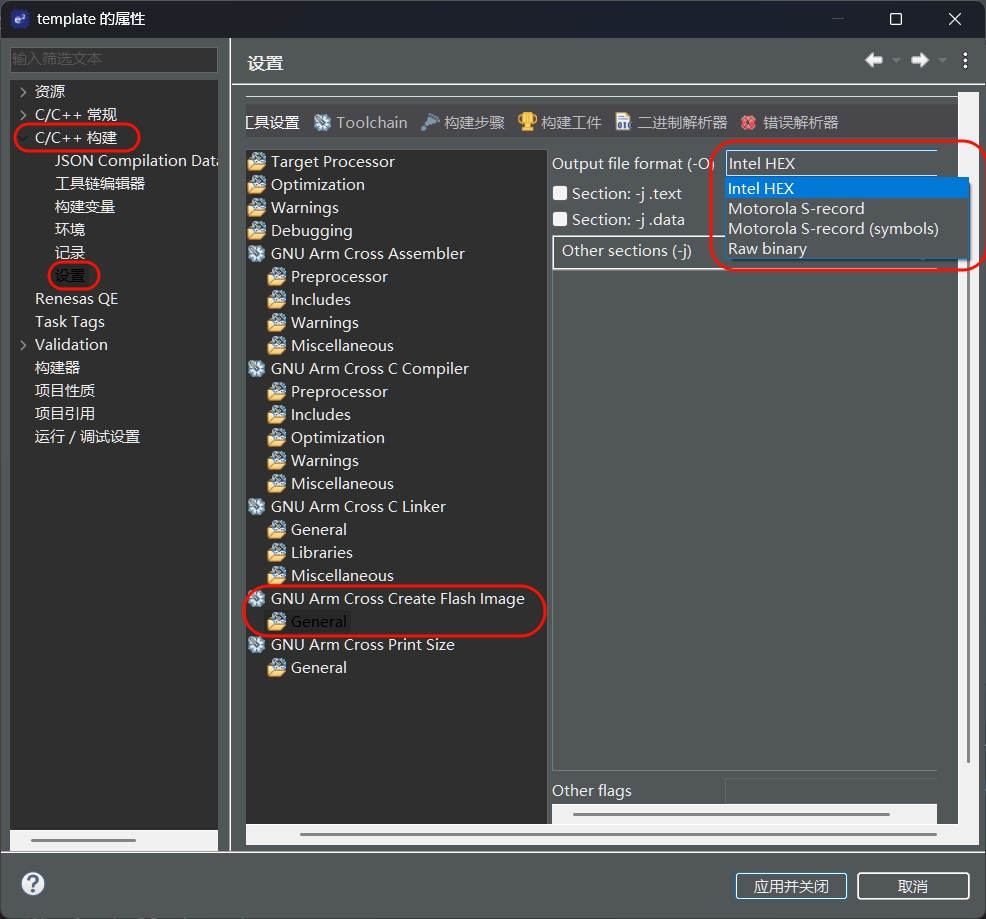
Task: Select Preprocessor under Cross Assembler
Action: coord(339,277)
